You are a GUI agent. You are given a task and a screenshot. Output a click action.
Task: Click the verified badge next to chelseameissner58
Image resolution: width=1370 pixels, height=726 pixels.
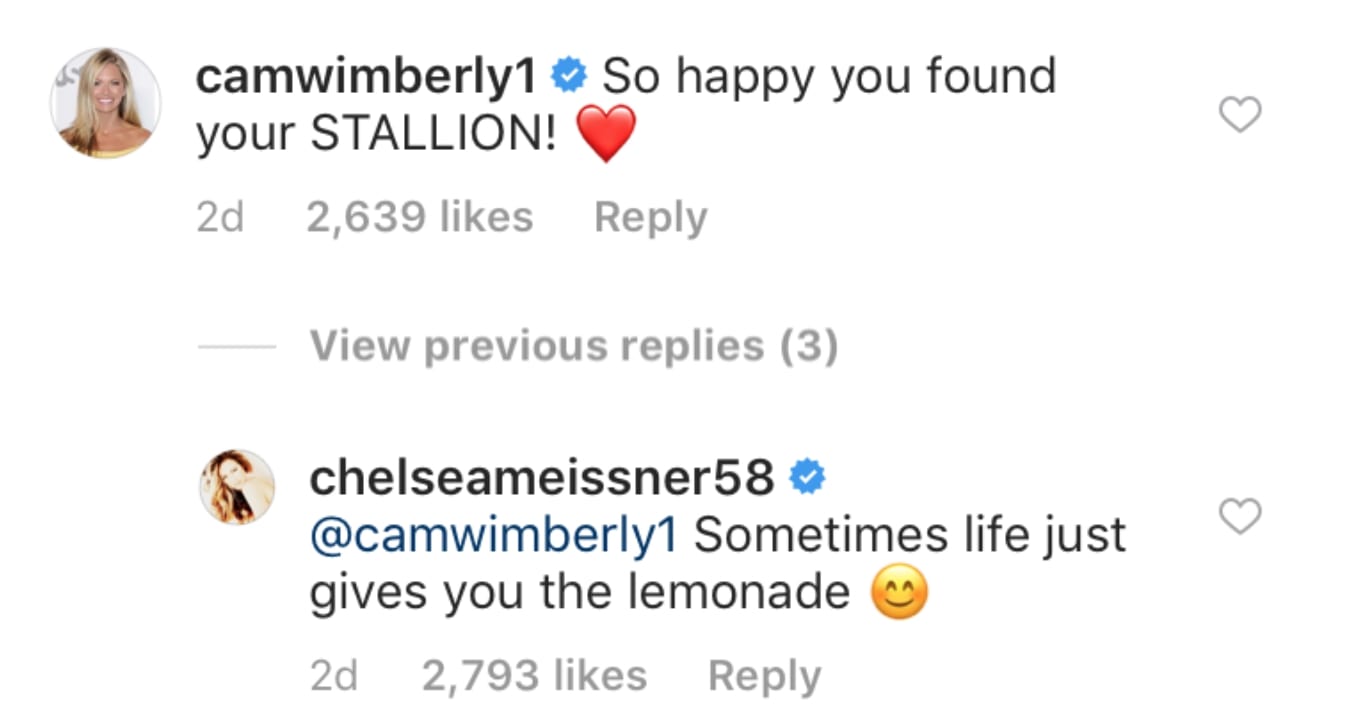(809, 478)
